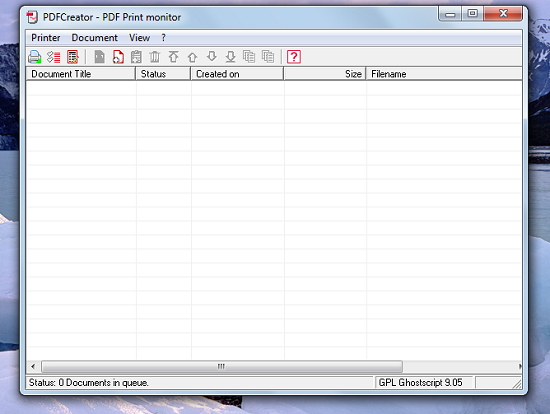The height and width of the screenshot is (414, 550).
Task: Click the red add PDF document icon
Action: coord(118,57)
